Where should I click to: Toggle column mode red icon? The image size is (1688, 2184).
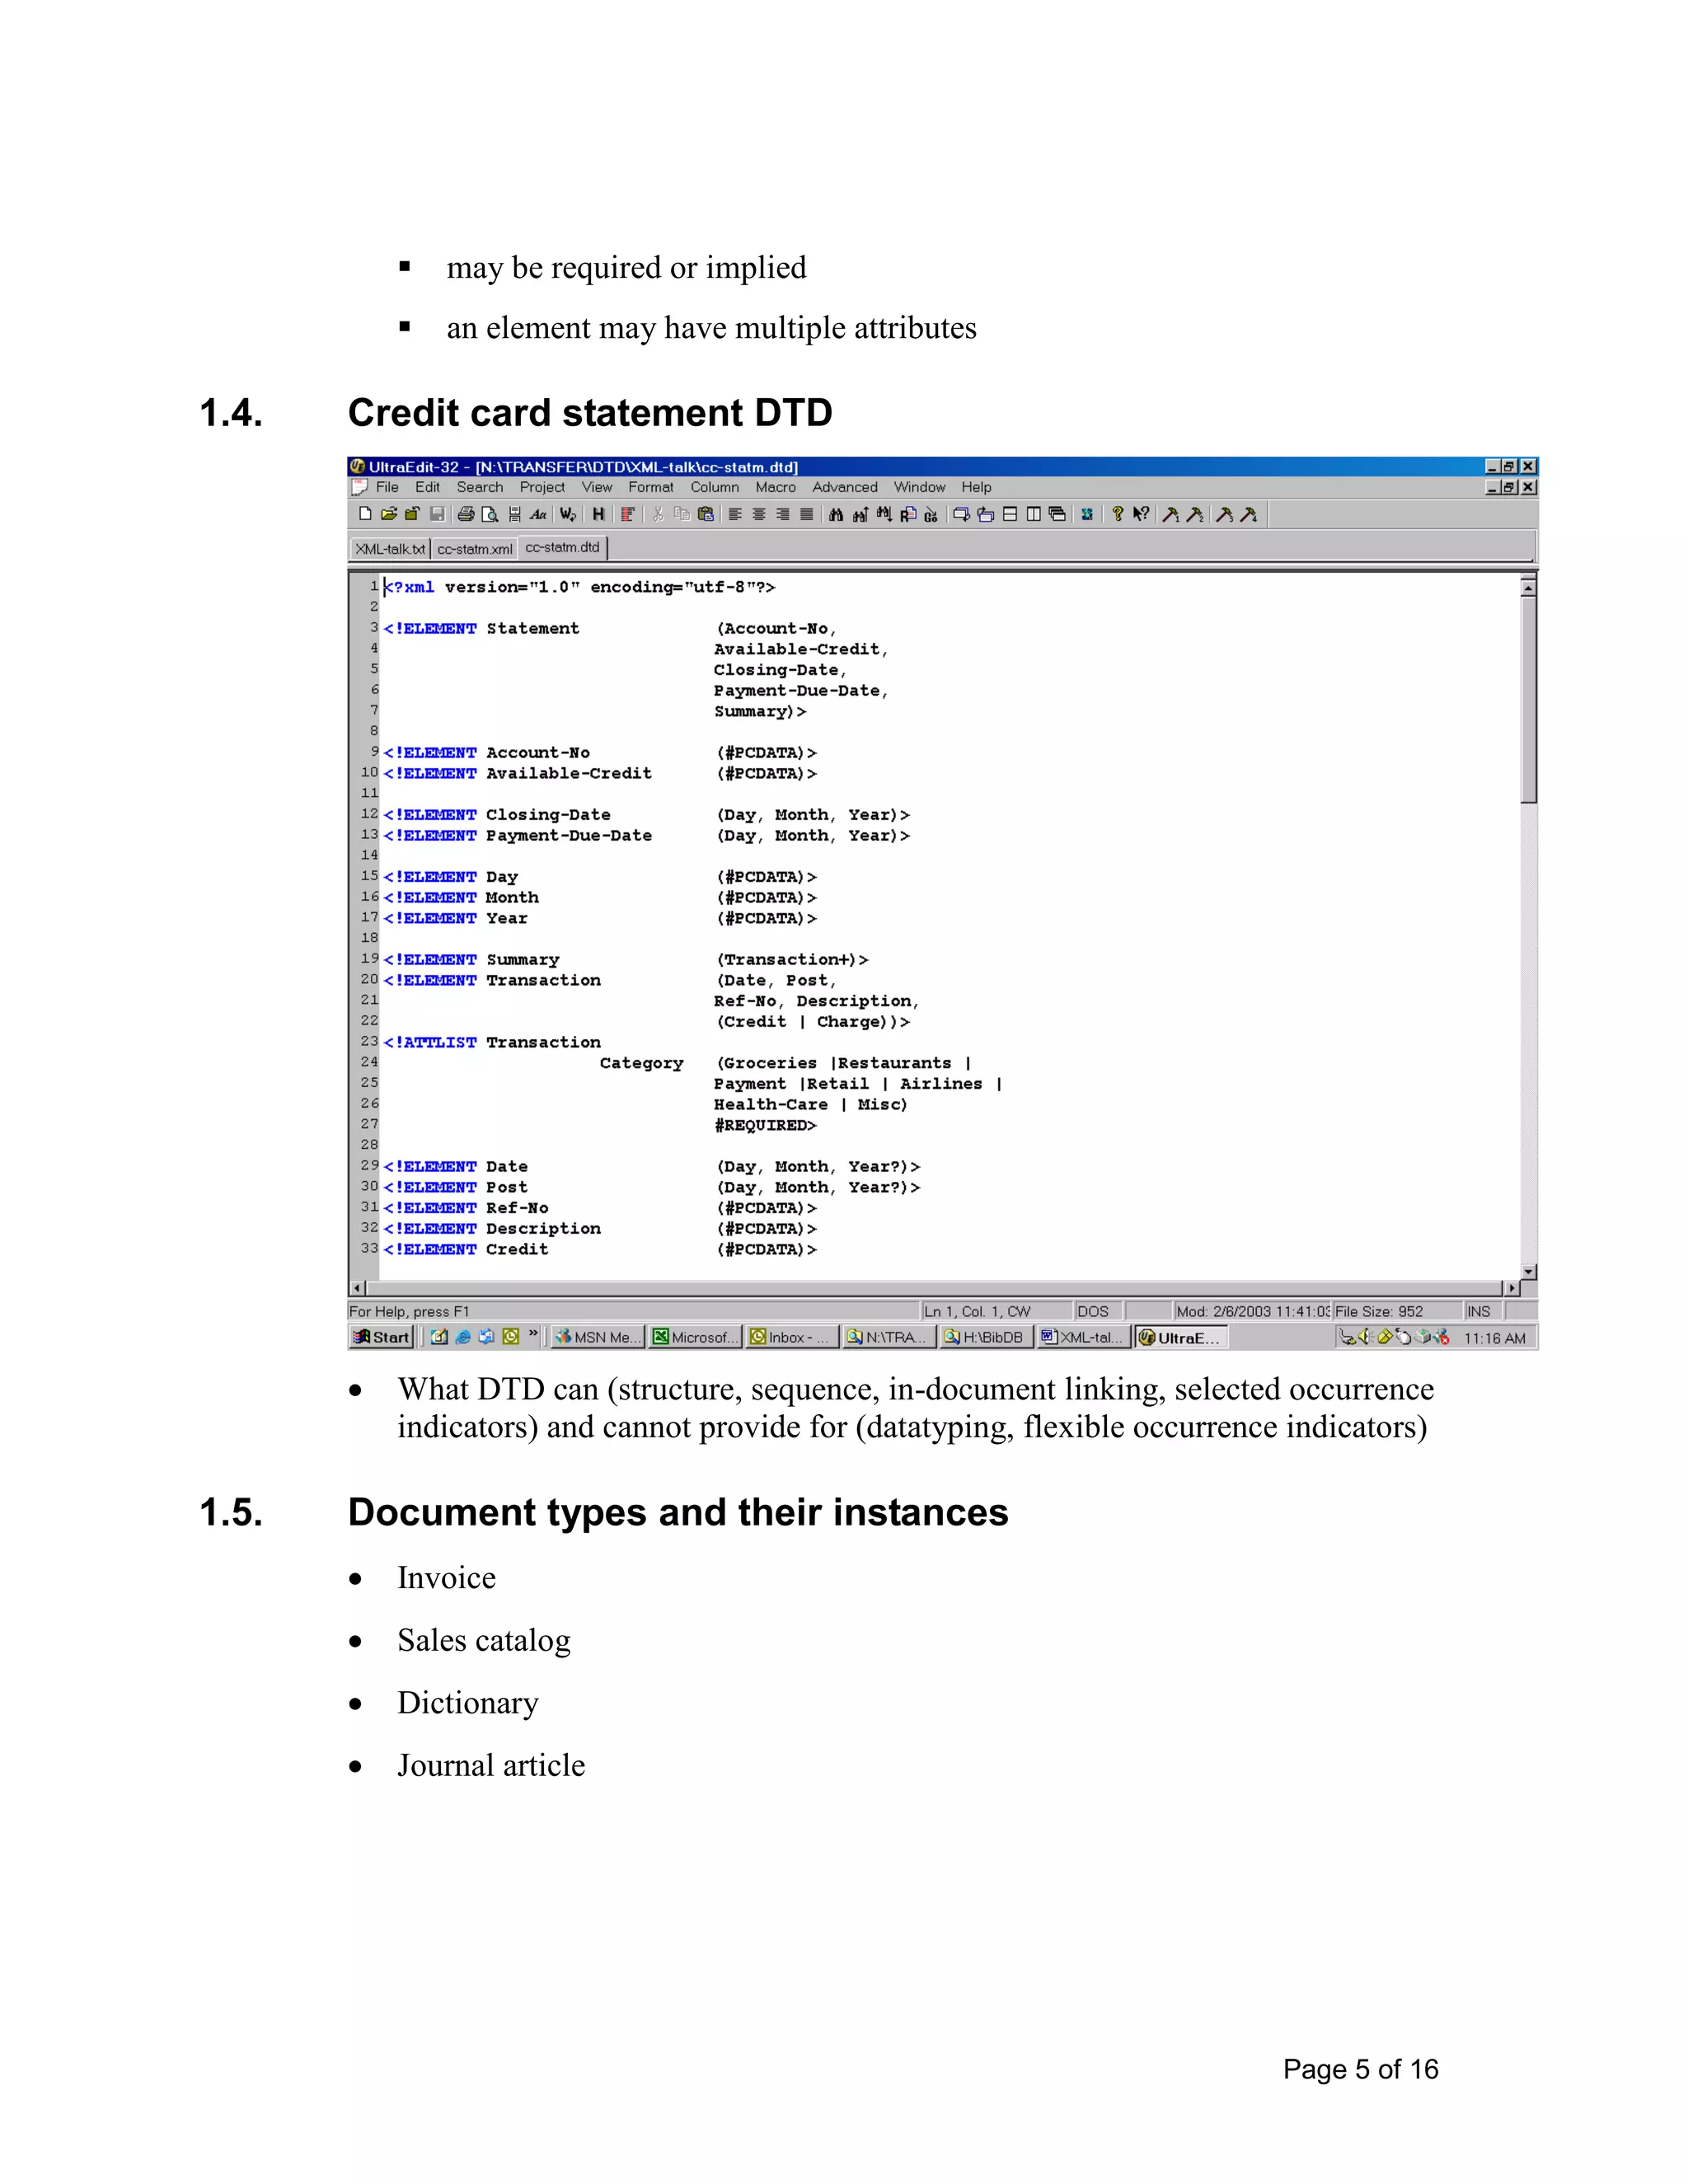click(628, 514)
